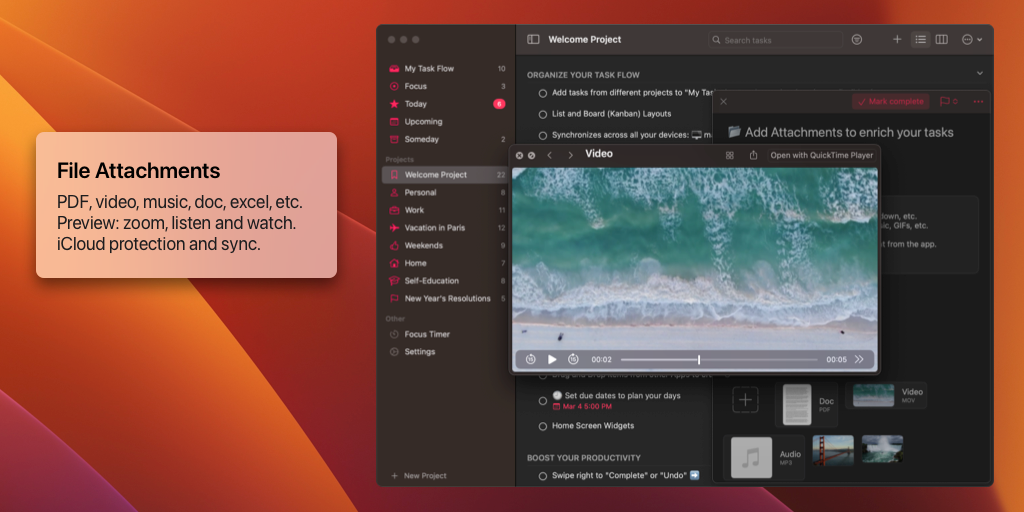Image resolution: width=1024 pixels, height=512 pixels.
Task: Click New Project button
Action: pos(419,476)
